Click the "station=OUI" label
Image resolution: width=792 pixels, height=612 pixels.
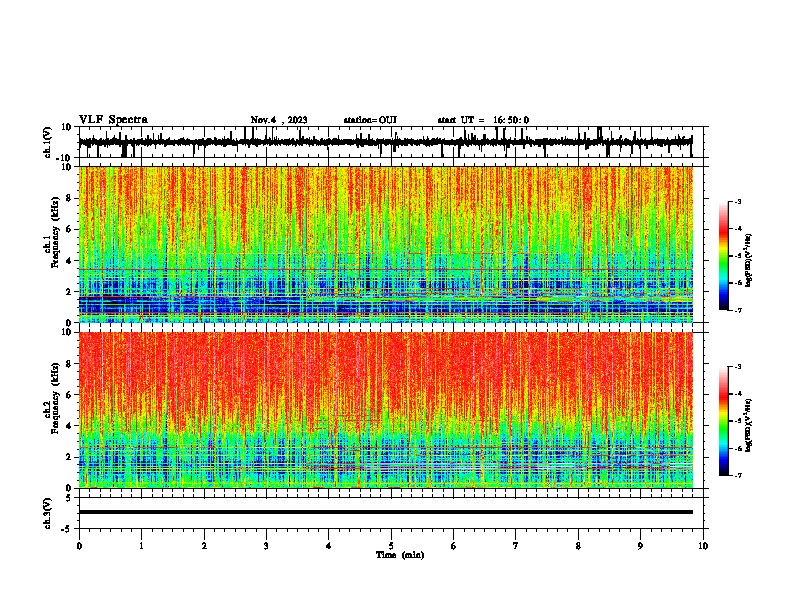tap(370, 120)
